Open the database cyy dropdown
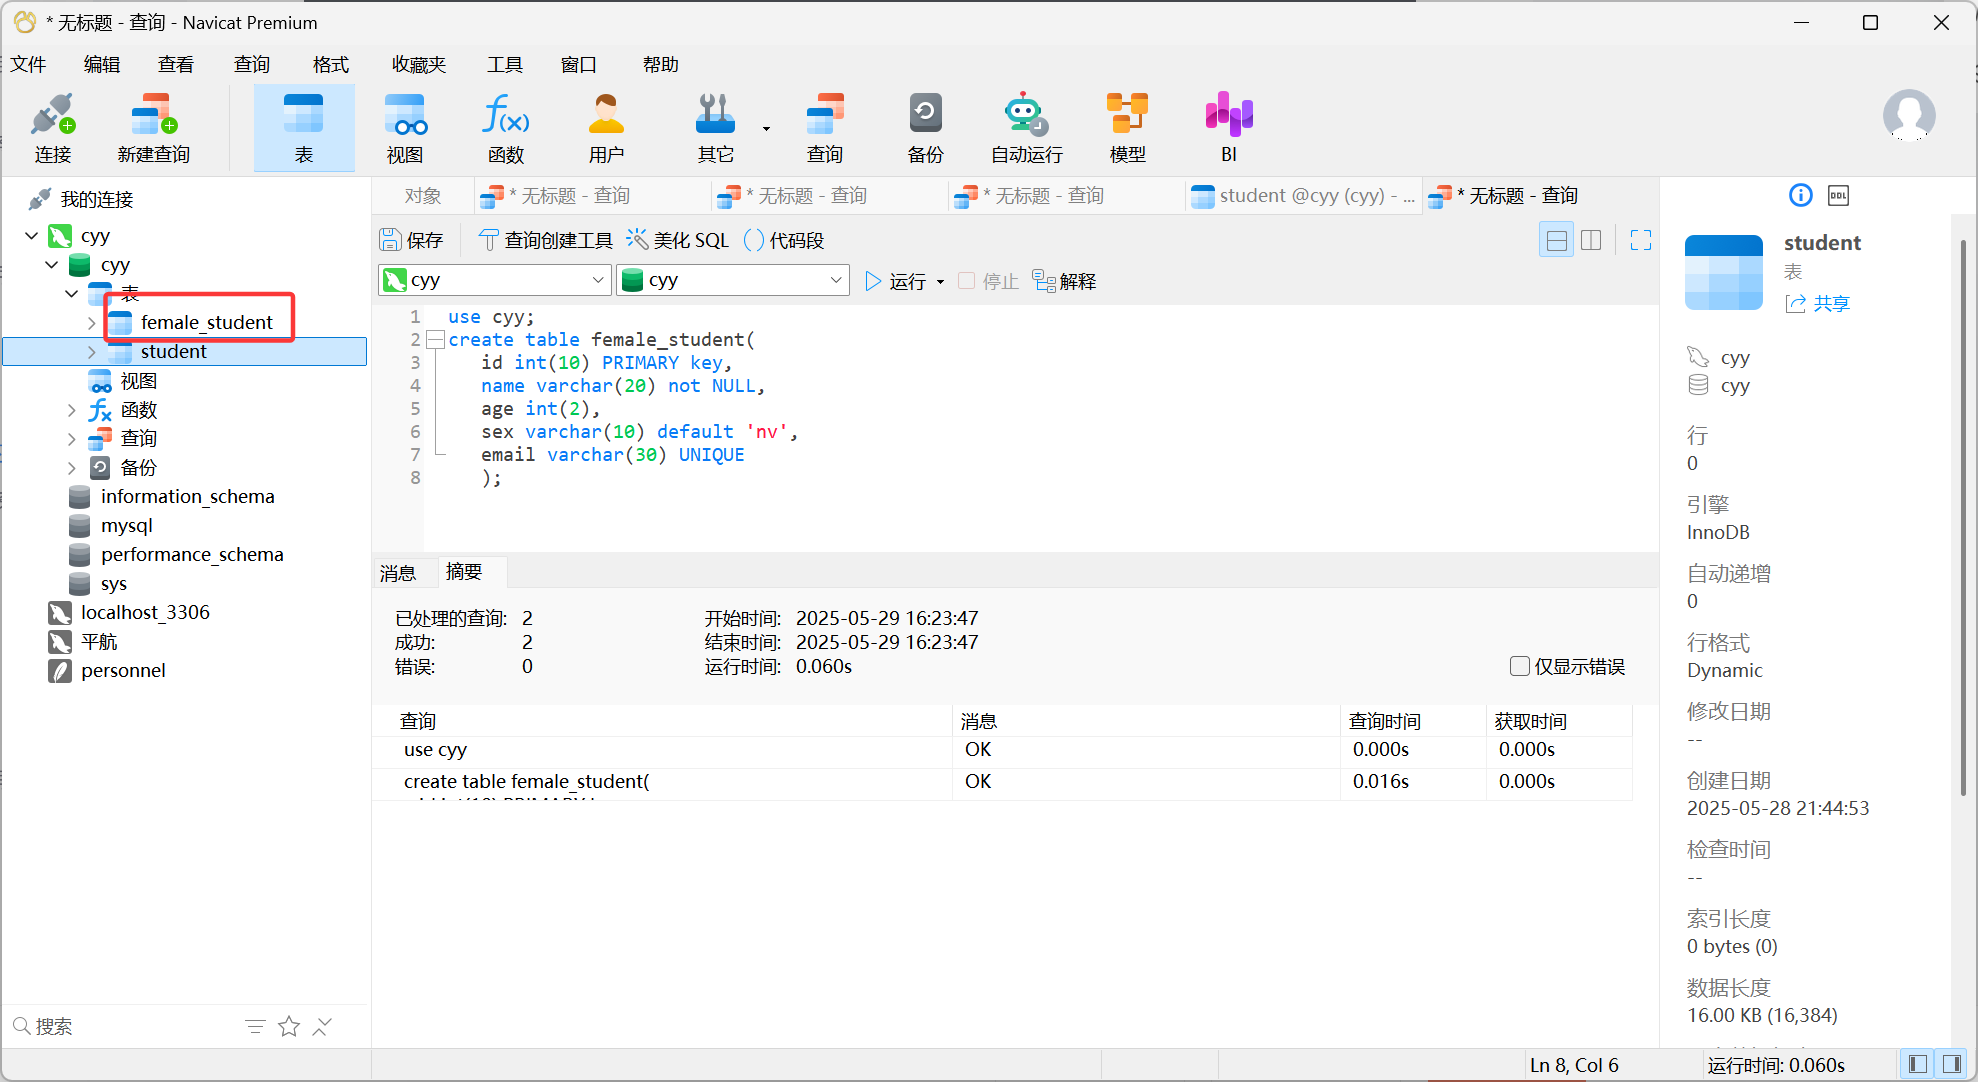Viewport: 1978px width, 1082px height. point(732,281)
